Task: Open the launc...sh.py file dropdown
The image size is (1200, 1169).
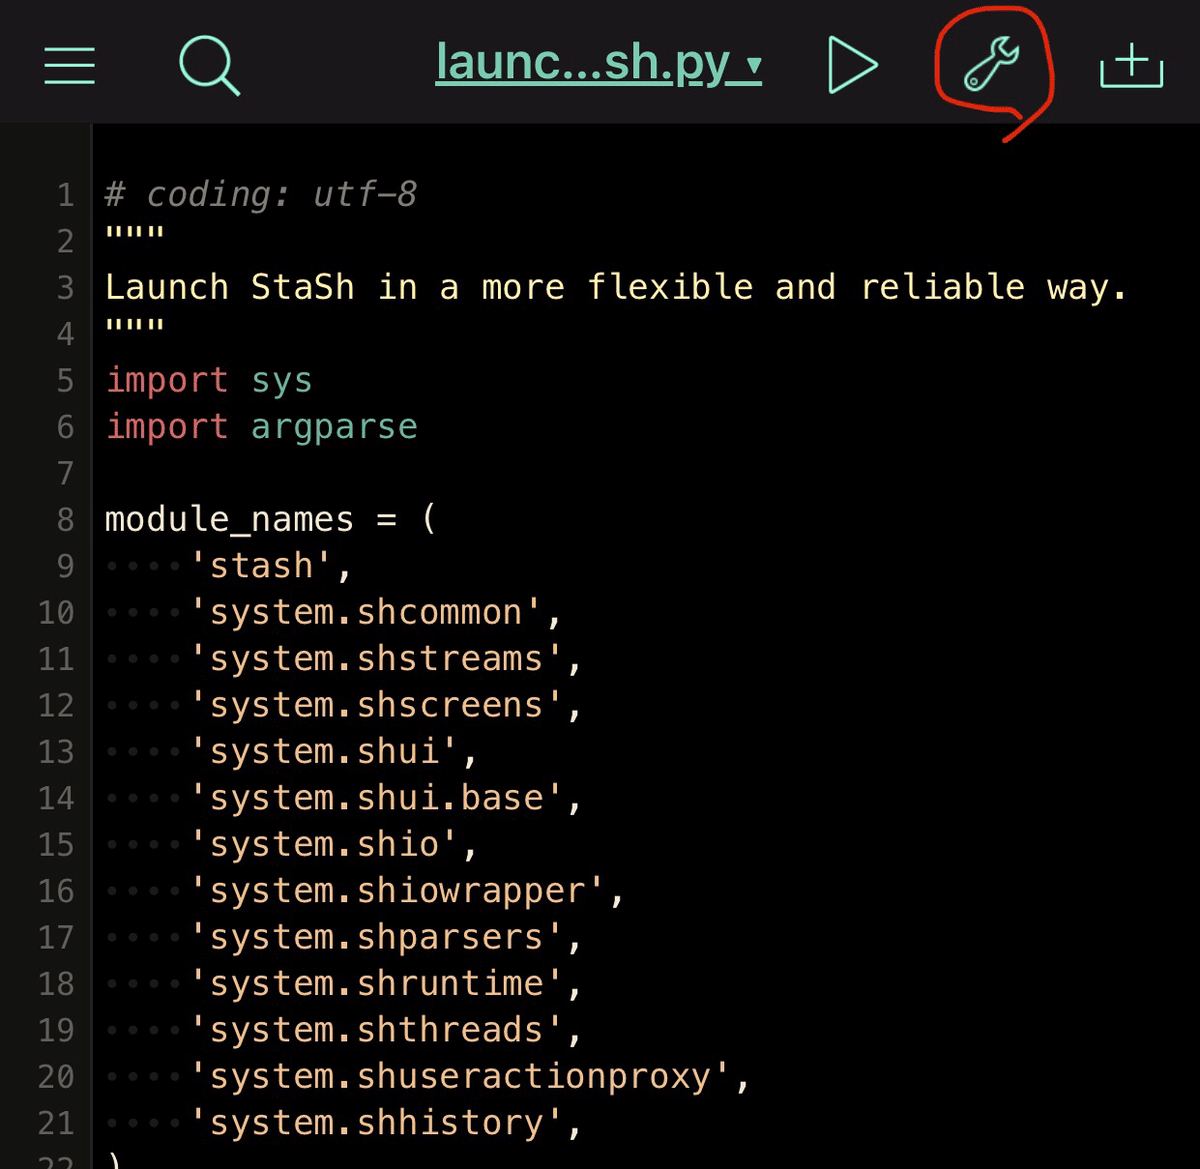Action: pyautogui.click(x=599, y=64)
